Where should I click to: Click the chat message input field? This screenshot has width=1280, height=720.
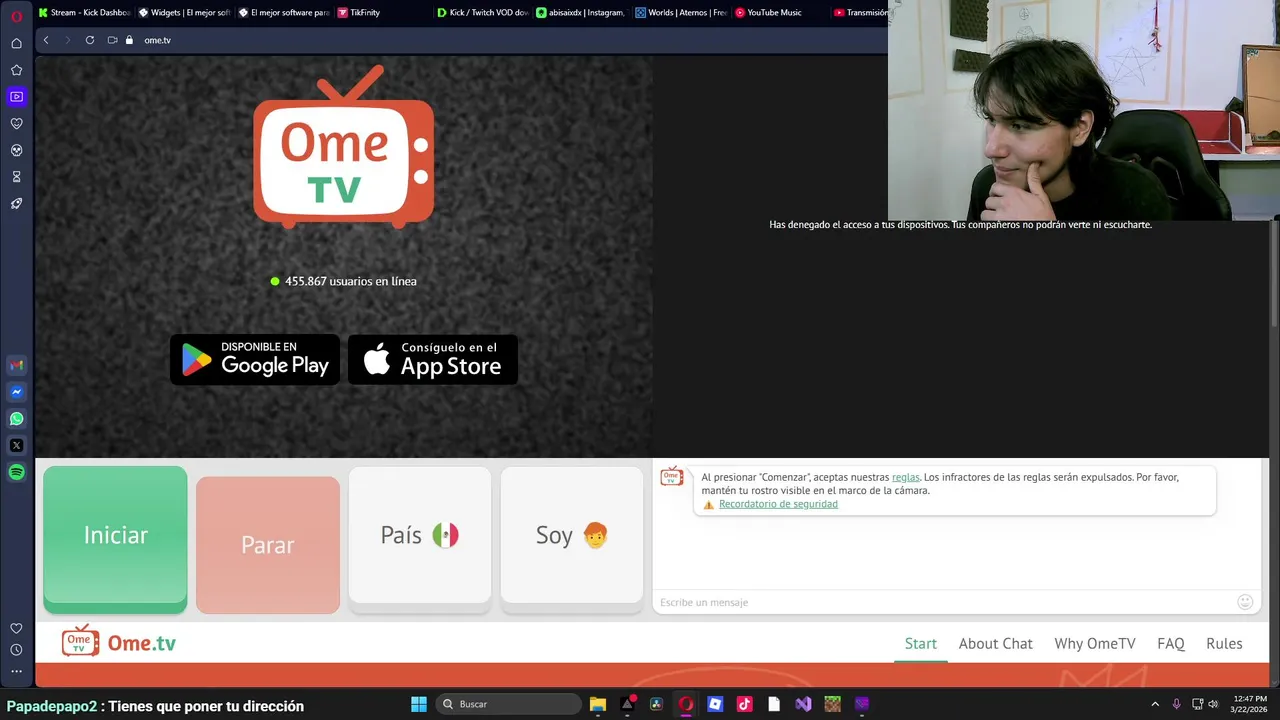[945, 602]
